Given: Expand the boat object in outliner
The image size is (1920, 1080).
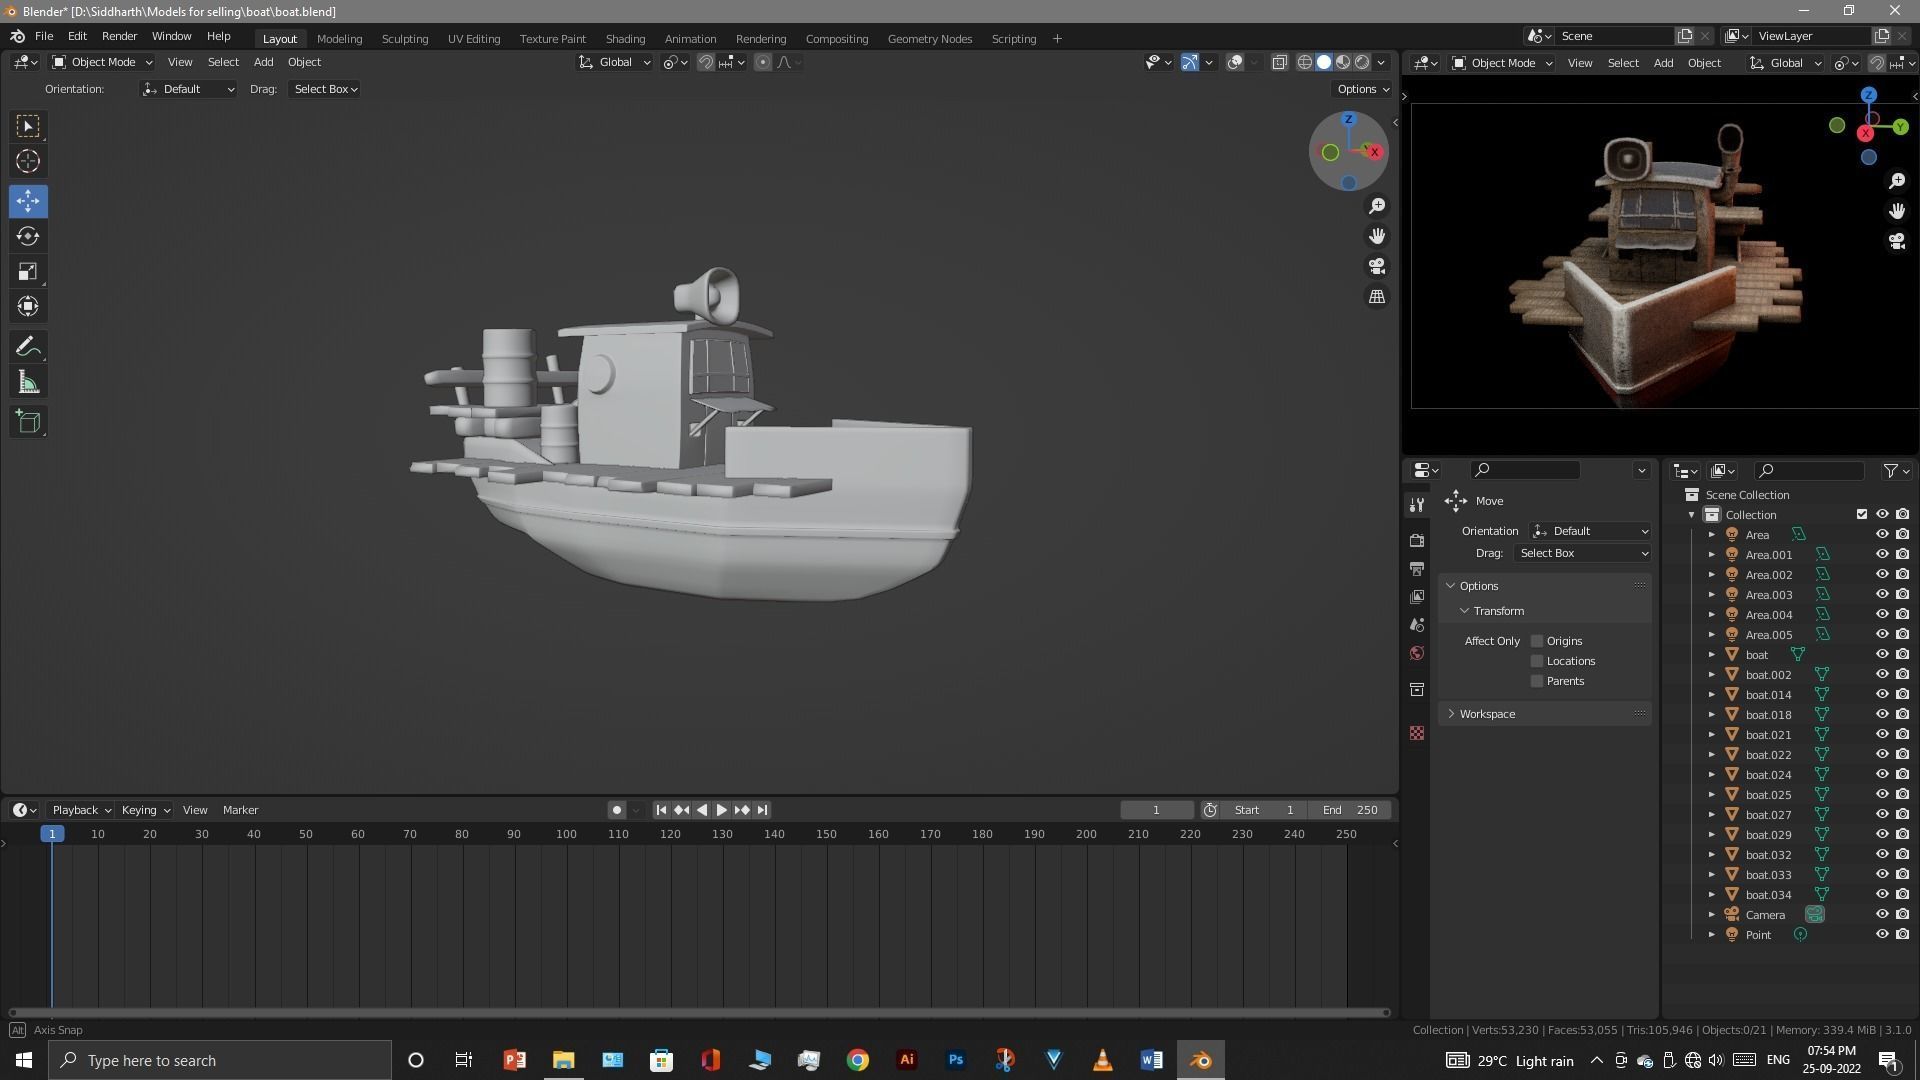Looking at the screenshot, I should 1711,654.
